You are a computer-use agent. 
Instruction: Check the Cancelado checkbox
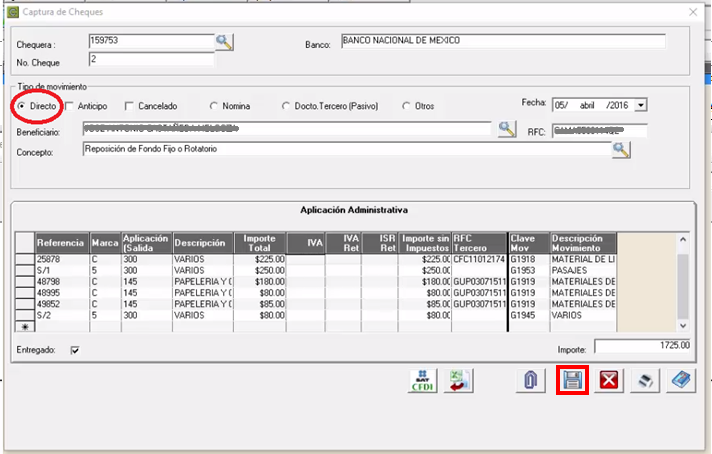[x=129, y=106]
